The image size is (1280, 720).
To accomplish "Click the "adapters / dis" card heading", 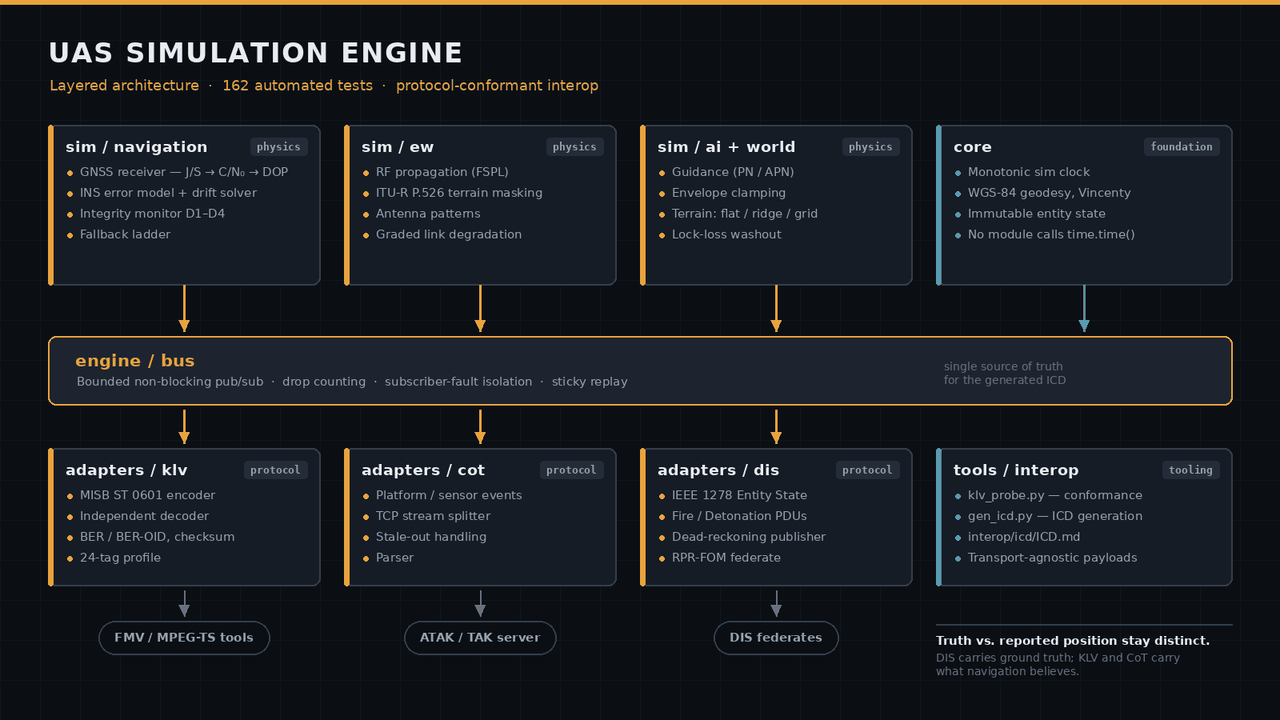I will 719,470.
